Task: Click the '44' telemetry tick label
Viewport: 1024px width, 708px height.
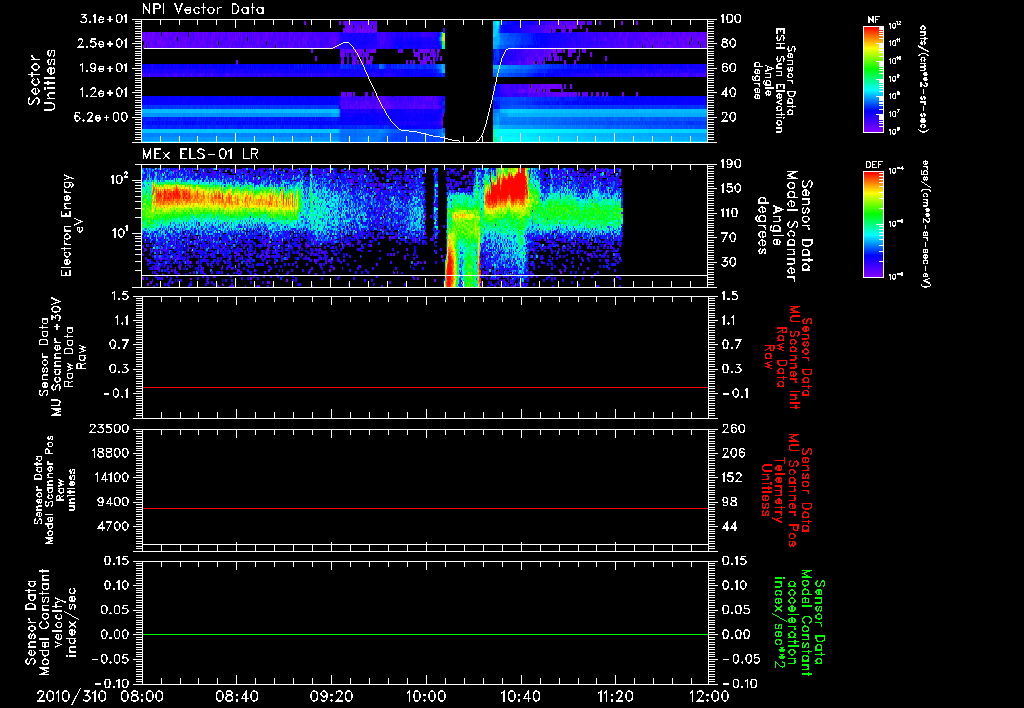Action: [729, 526]
